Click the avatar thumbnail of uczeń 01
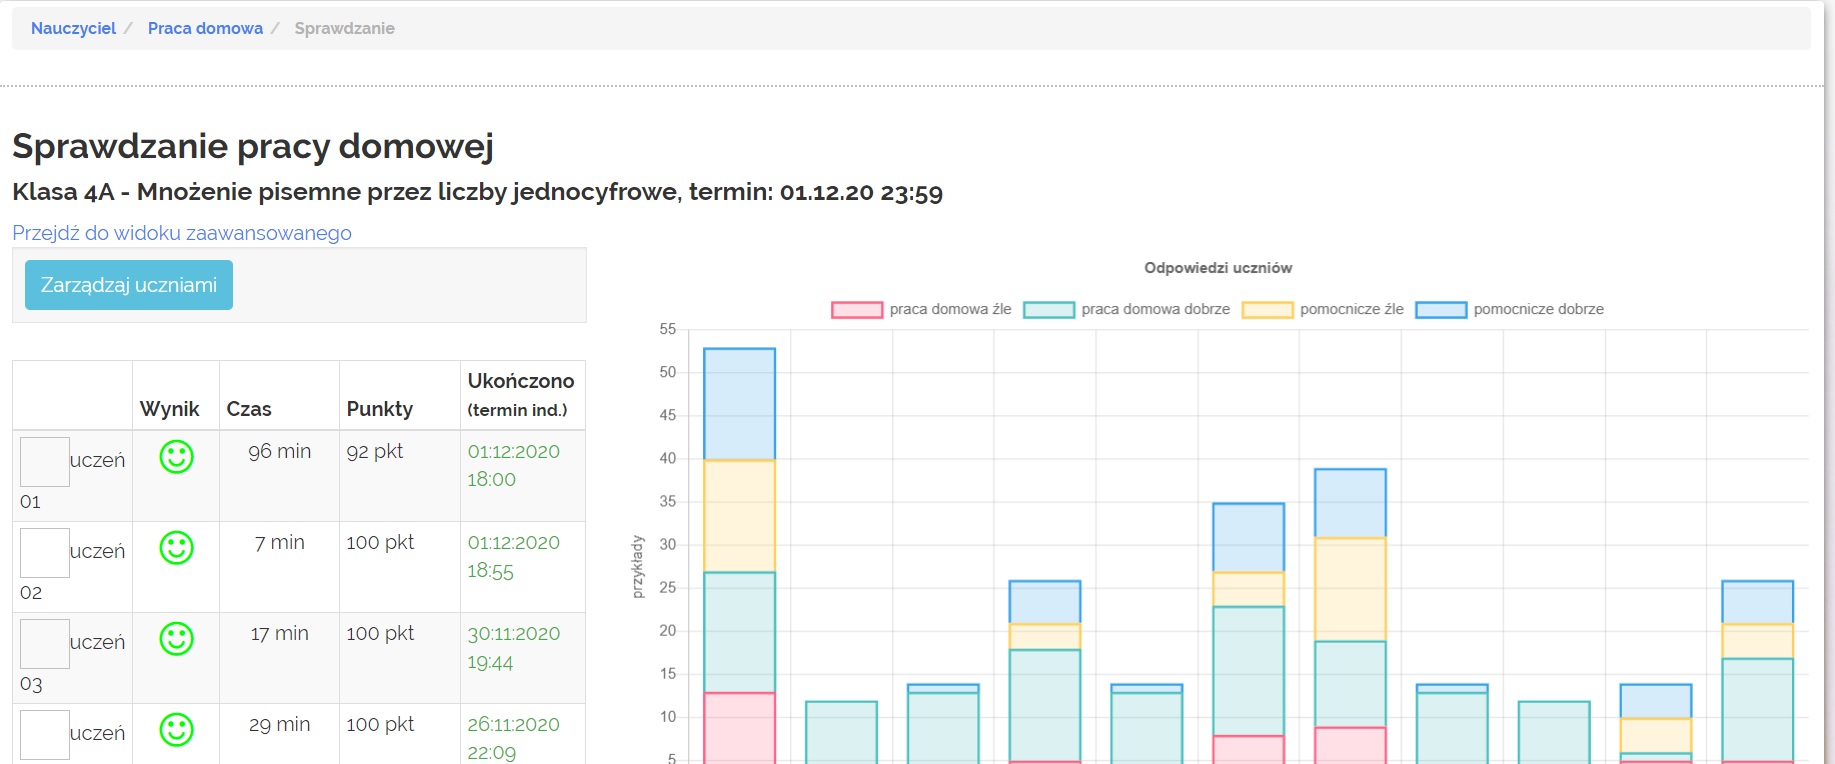The image size is (1835, 764). [x=45, y=462]
